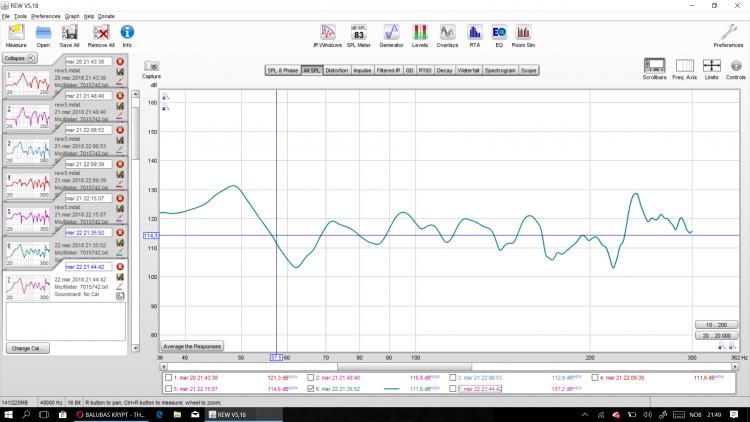
Task: Select measurement 6 thumbnail
Action: click(x=28, y=254)
